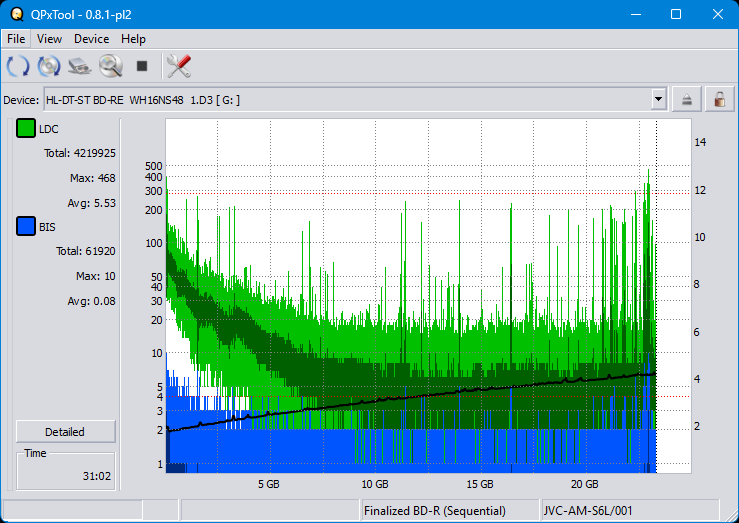This screenshot has width=739, height=523.
Task: Open the View menu
Action: click(x=49, y=39)
